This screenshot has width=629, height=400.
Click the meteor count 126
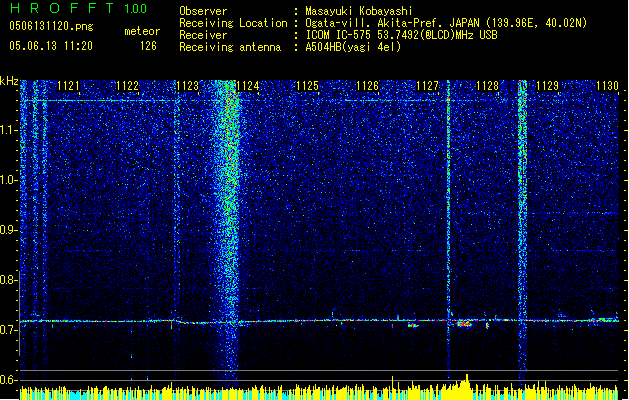pyautogui.click(x=148, y=46)
